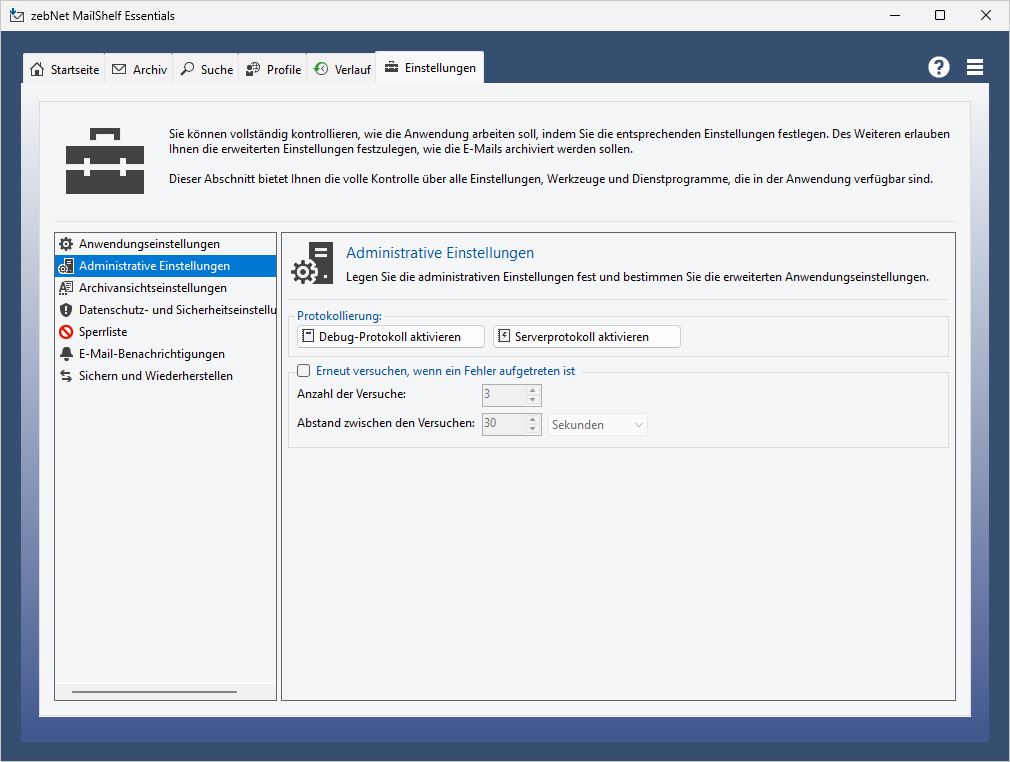Enable the Erneut versuchen checkbox

304,371
